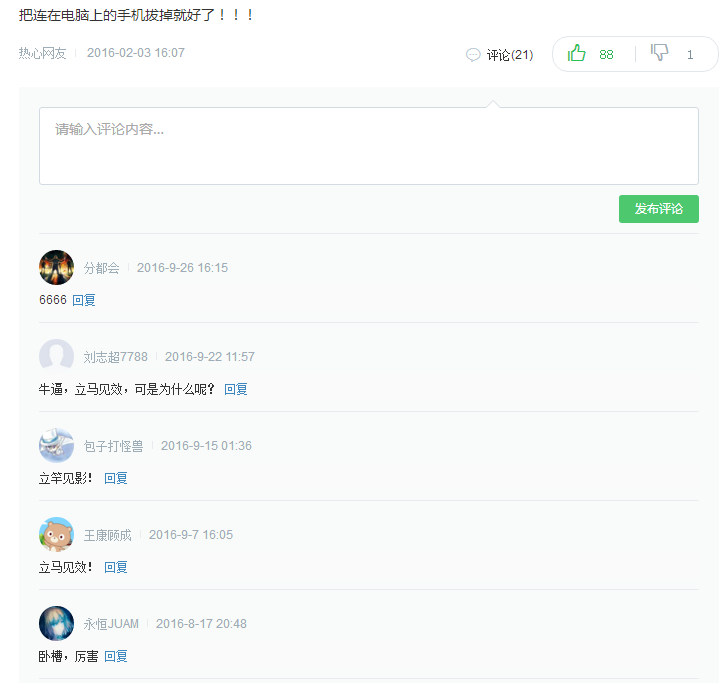Reply to 刘志超7788's comment
Viewport: 720px width, 683px height.
point(236,389)
